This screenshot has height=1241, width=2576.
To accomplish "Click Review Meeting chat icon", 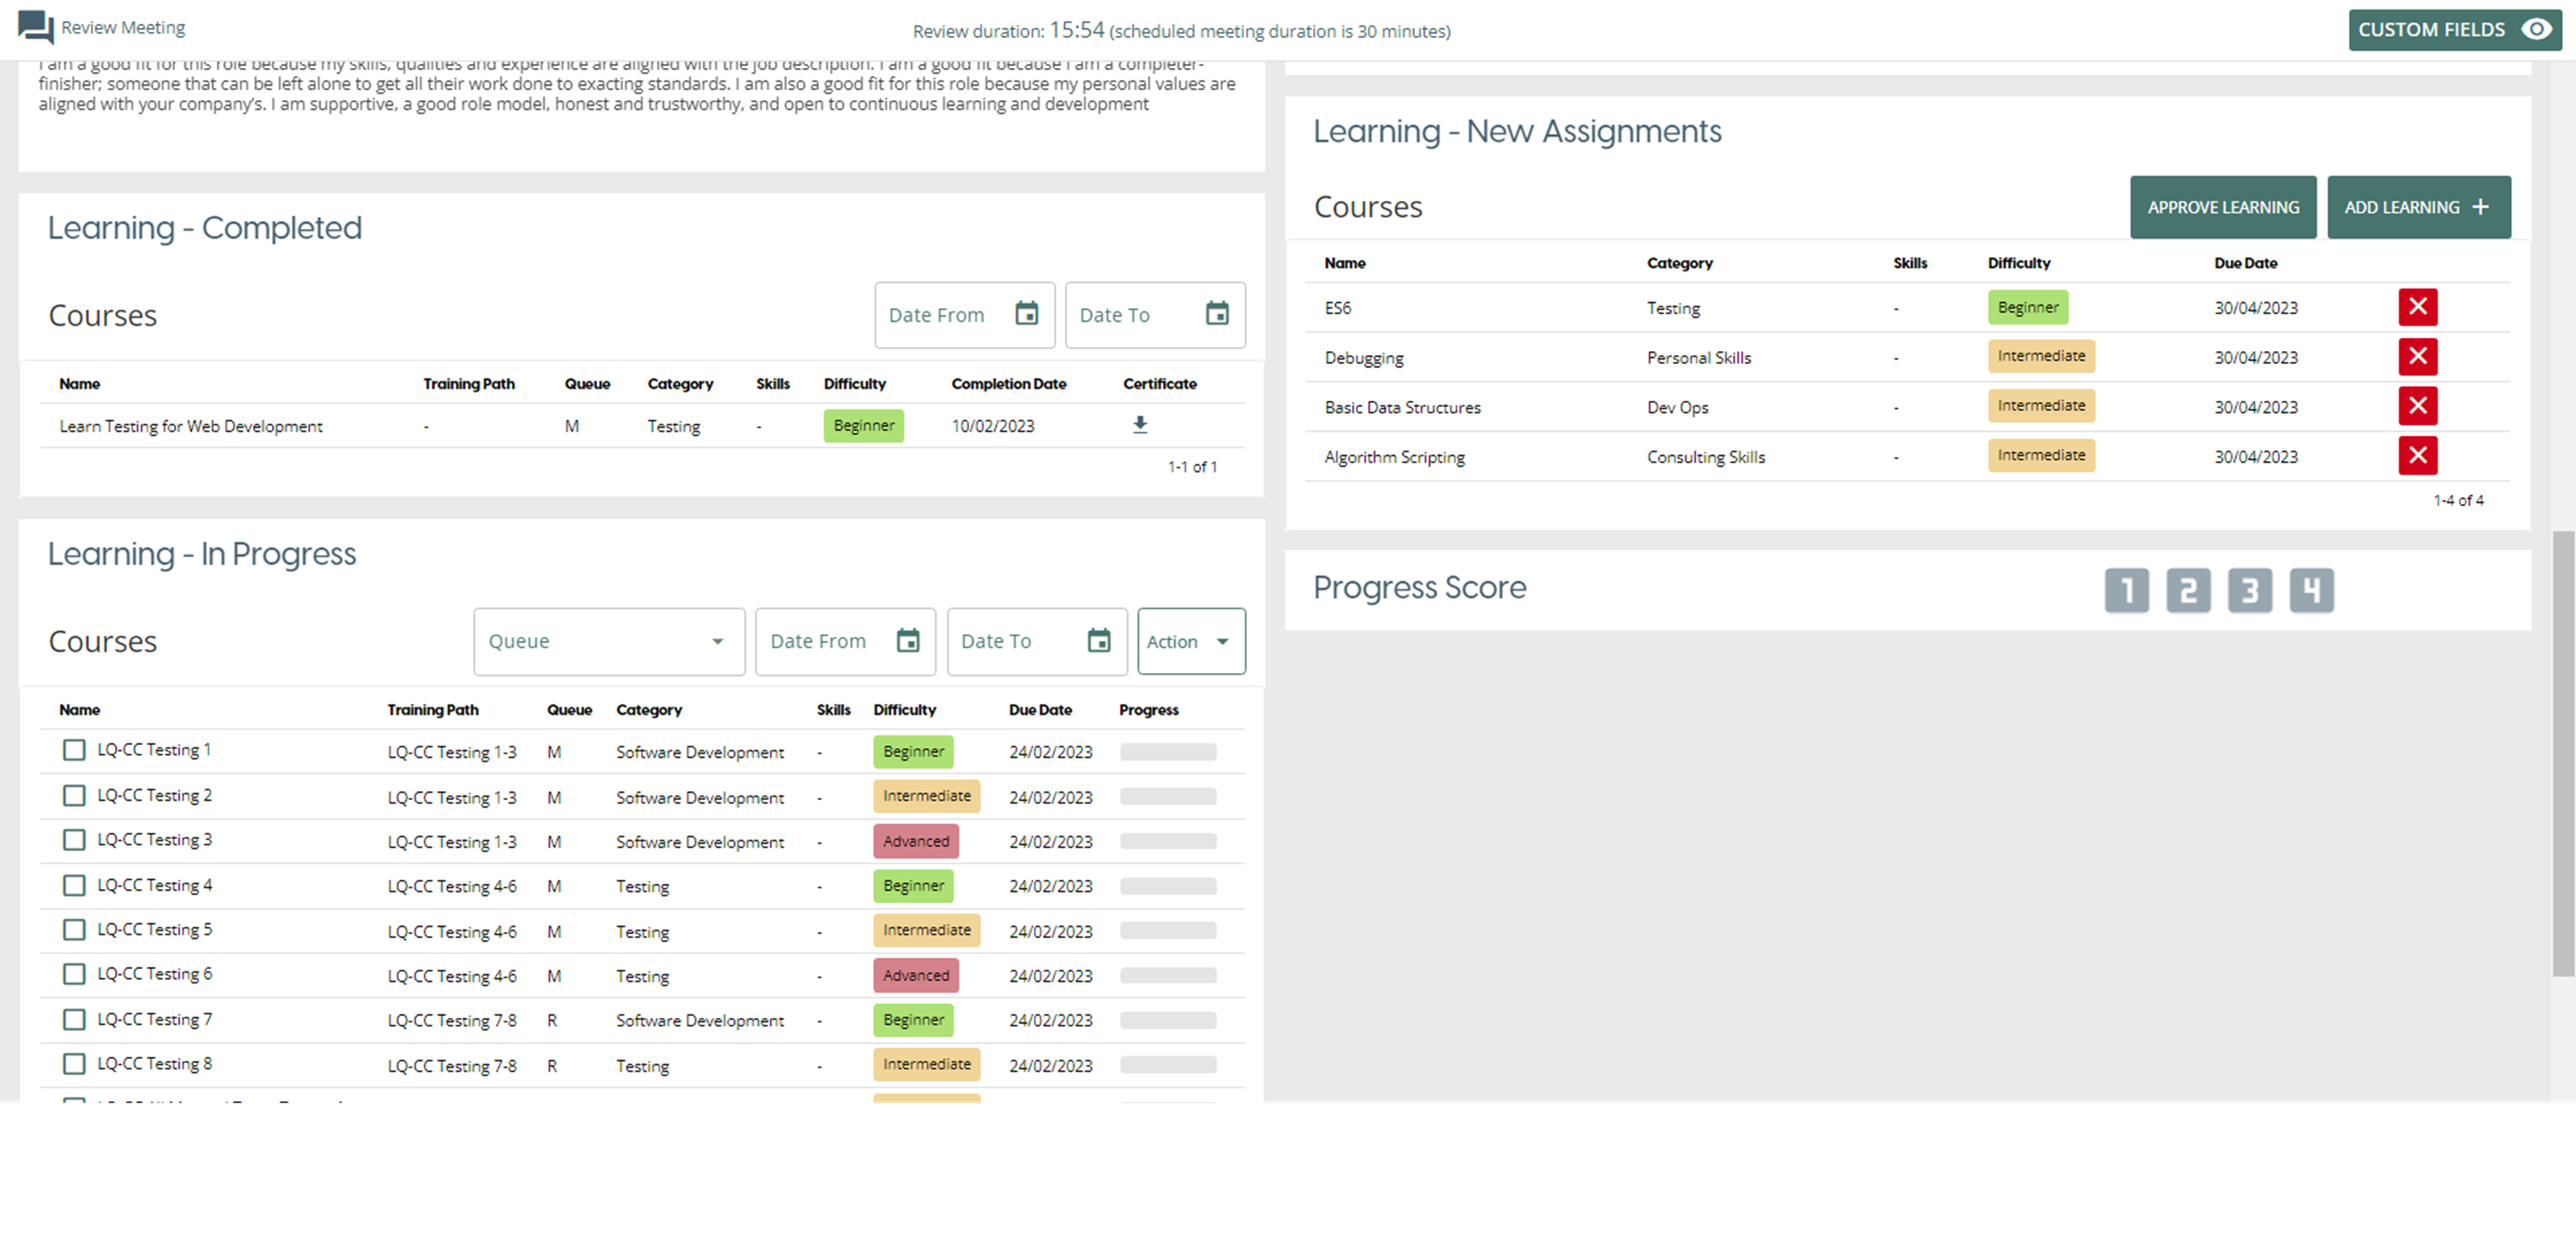I will click(36, 27).
